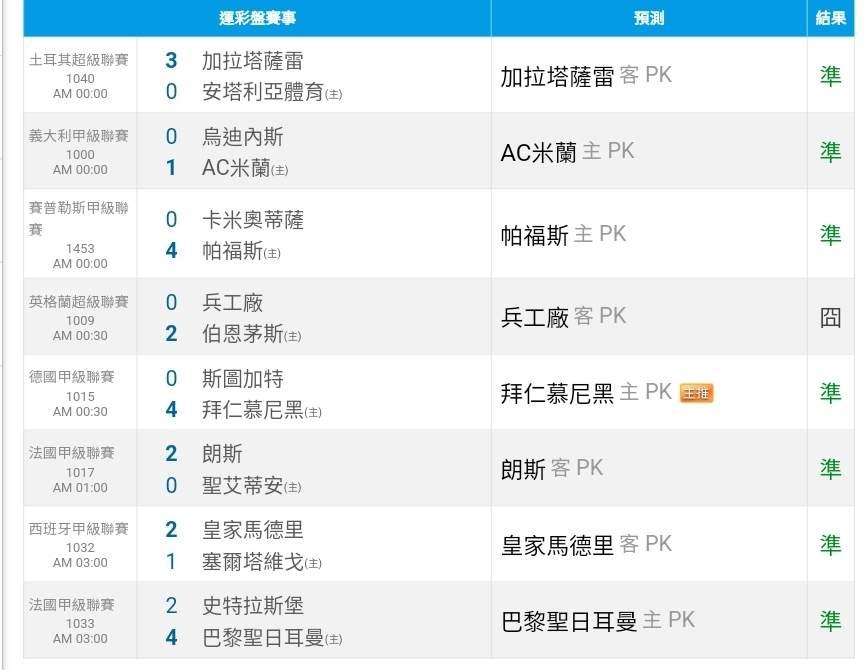Select the 運彩盤賽事 column header
This screenshot has width=867, height=670.
[x=257, y=19]
